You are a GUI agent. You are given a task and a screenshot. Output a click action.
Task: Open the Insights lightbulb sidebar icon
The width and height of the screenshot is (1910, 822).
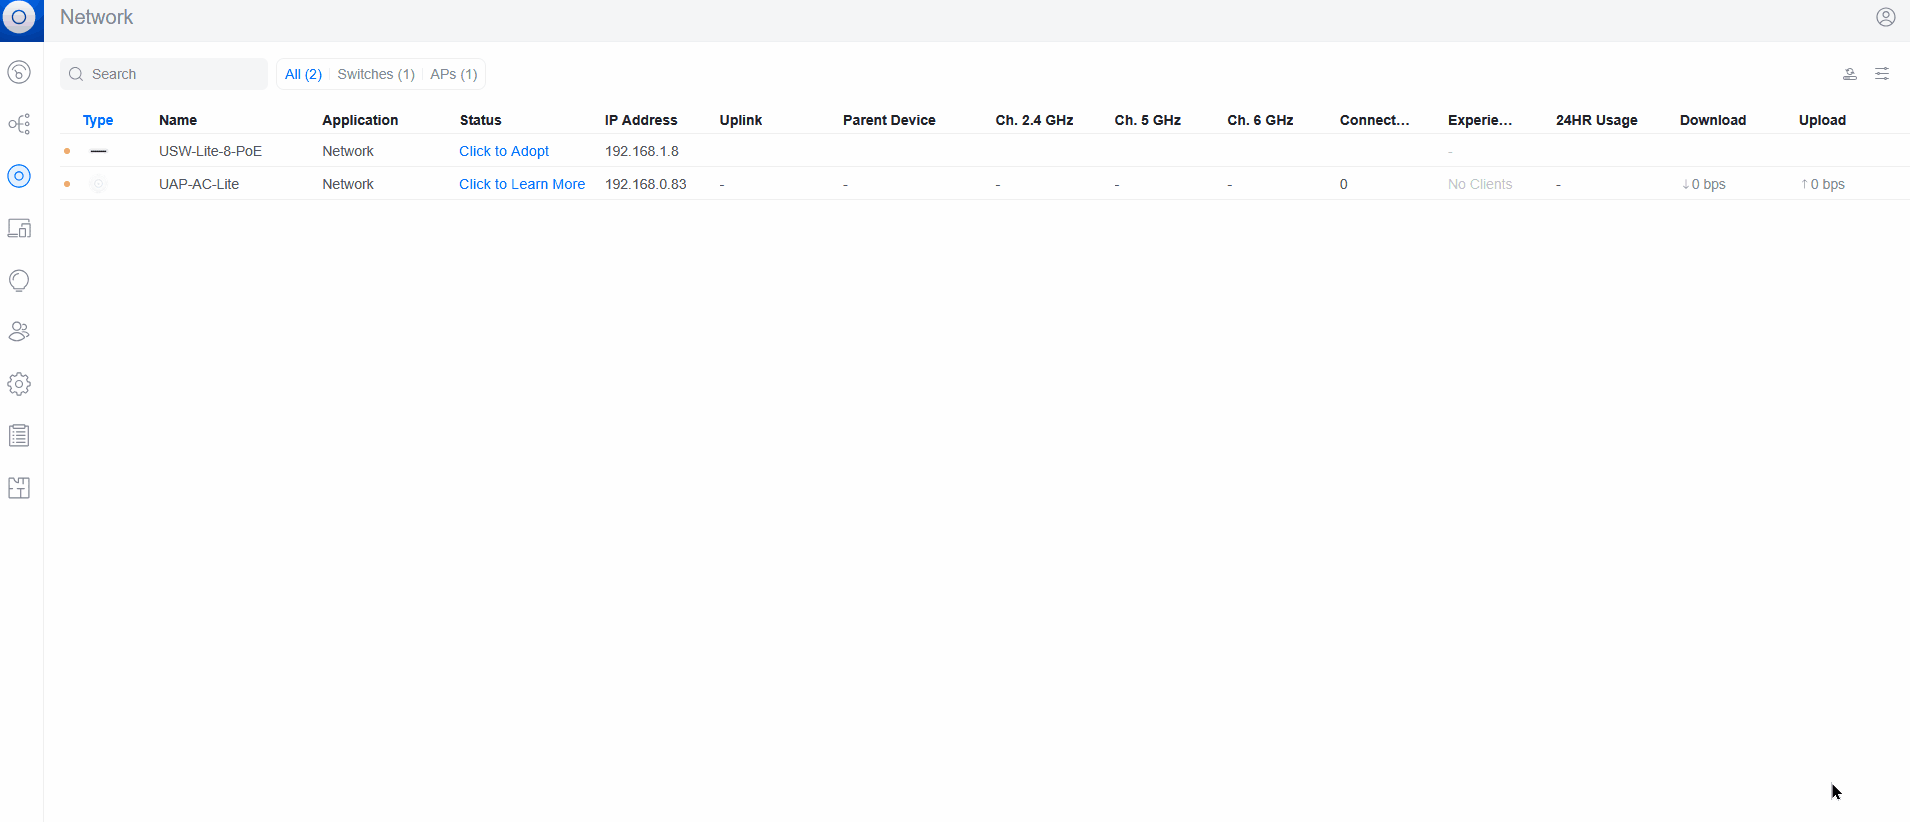point(19,280)
